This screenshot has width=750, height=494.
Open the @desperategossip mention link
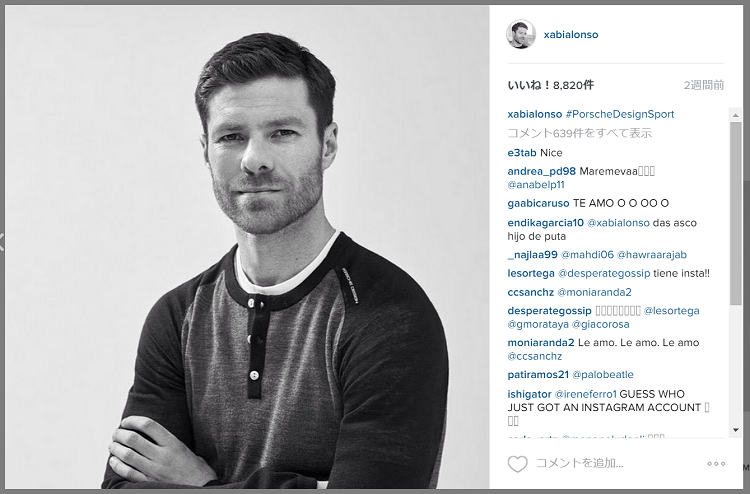tap(604, 274)
